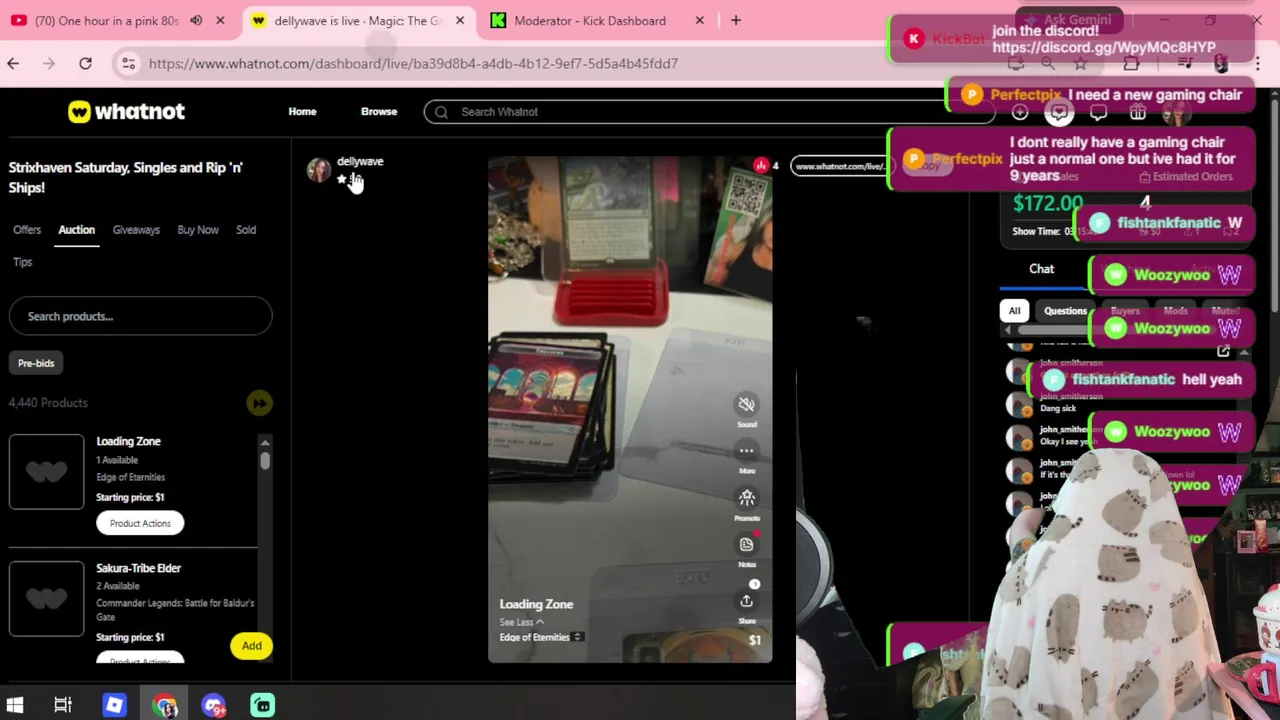Reload the page with the browser refresh icon

[85, 63]
